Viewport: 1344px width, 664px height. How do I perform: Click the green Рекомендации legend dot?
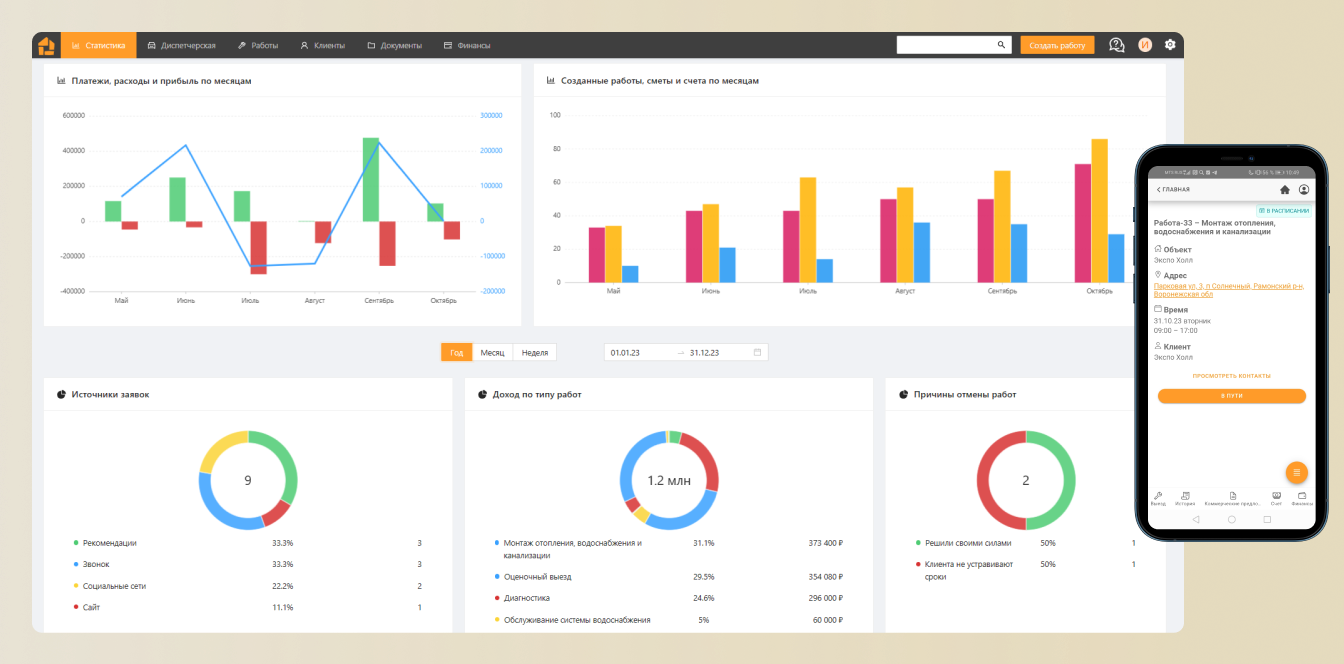pyautogui.click(x=76, y=543)
